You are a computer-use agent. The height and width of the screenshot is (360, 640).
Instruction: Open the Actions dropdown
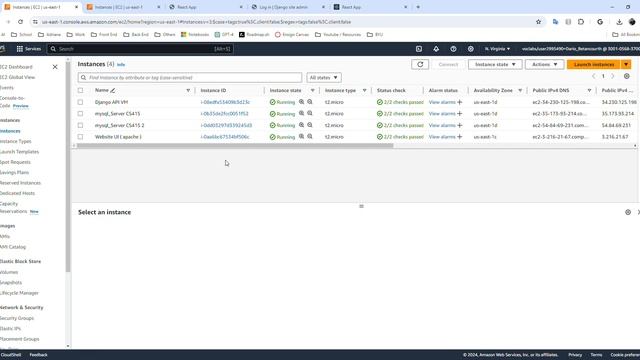pos(544,64)
